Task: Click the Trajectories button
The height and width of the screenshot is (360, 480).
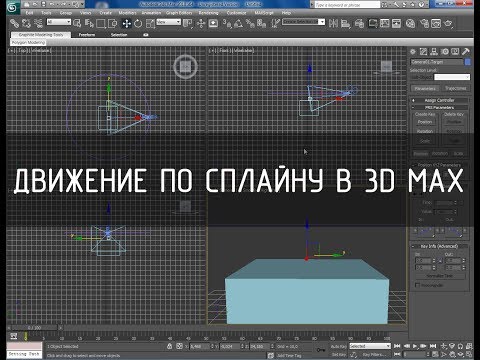Action: 456,88
